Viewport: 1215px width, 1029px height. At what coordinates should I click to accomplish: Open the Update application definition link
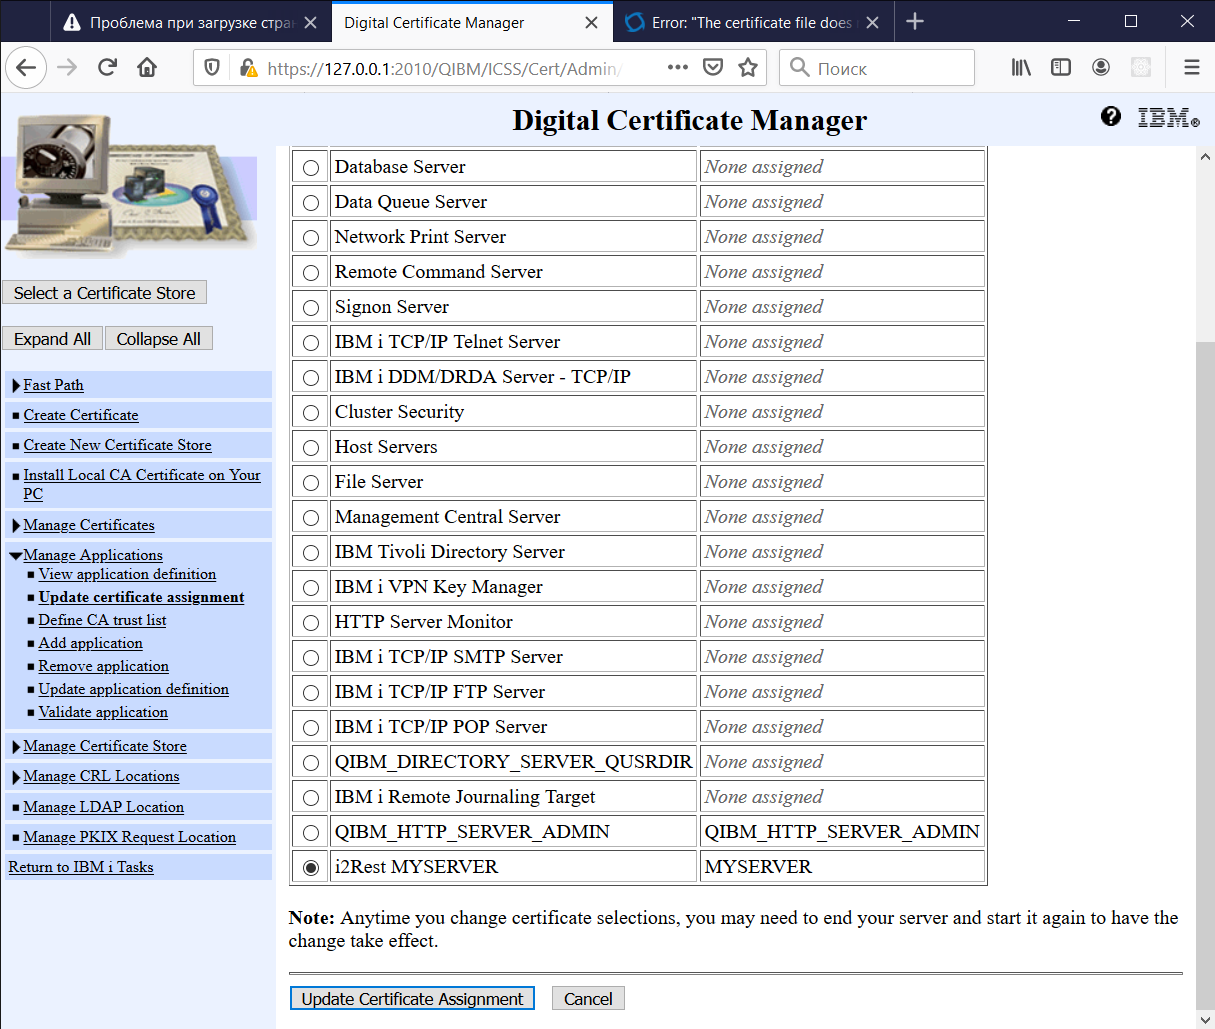click(x=133, y=689)
